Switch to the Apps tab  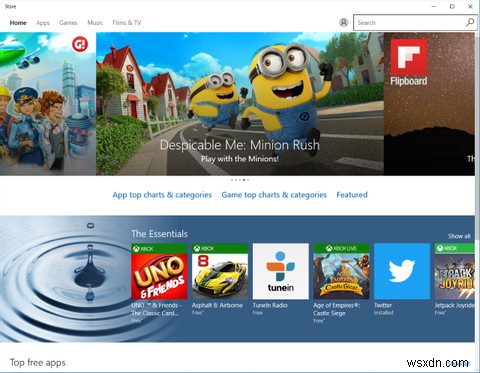(x=43, y=23)
